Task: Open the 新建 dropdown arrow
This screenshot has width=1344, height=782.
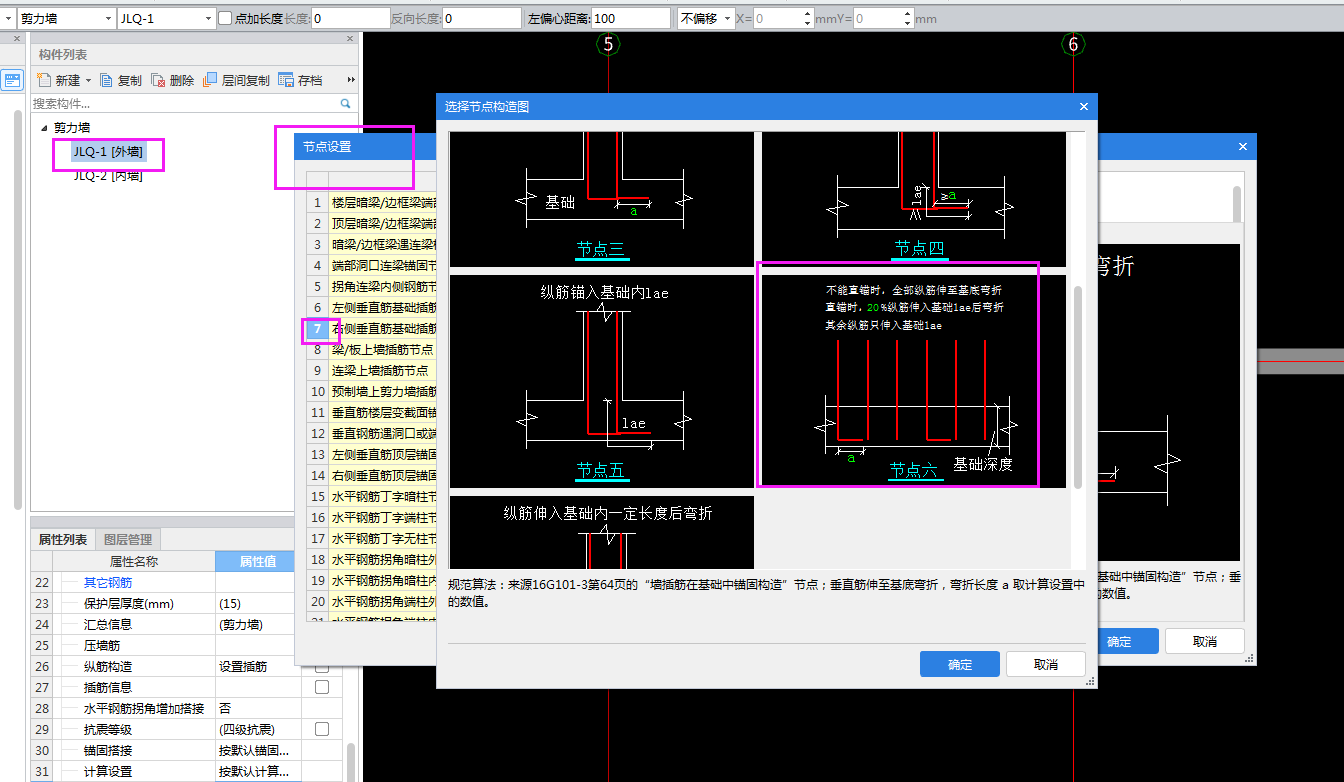Action: pos(88,80)
